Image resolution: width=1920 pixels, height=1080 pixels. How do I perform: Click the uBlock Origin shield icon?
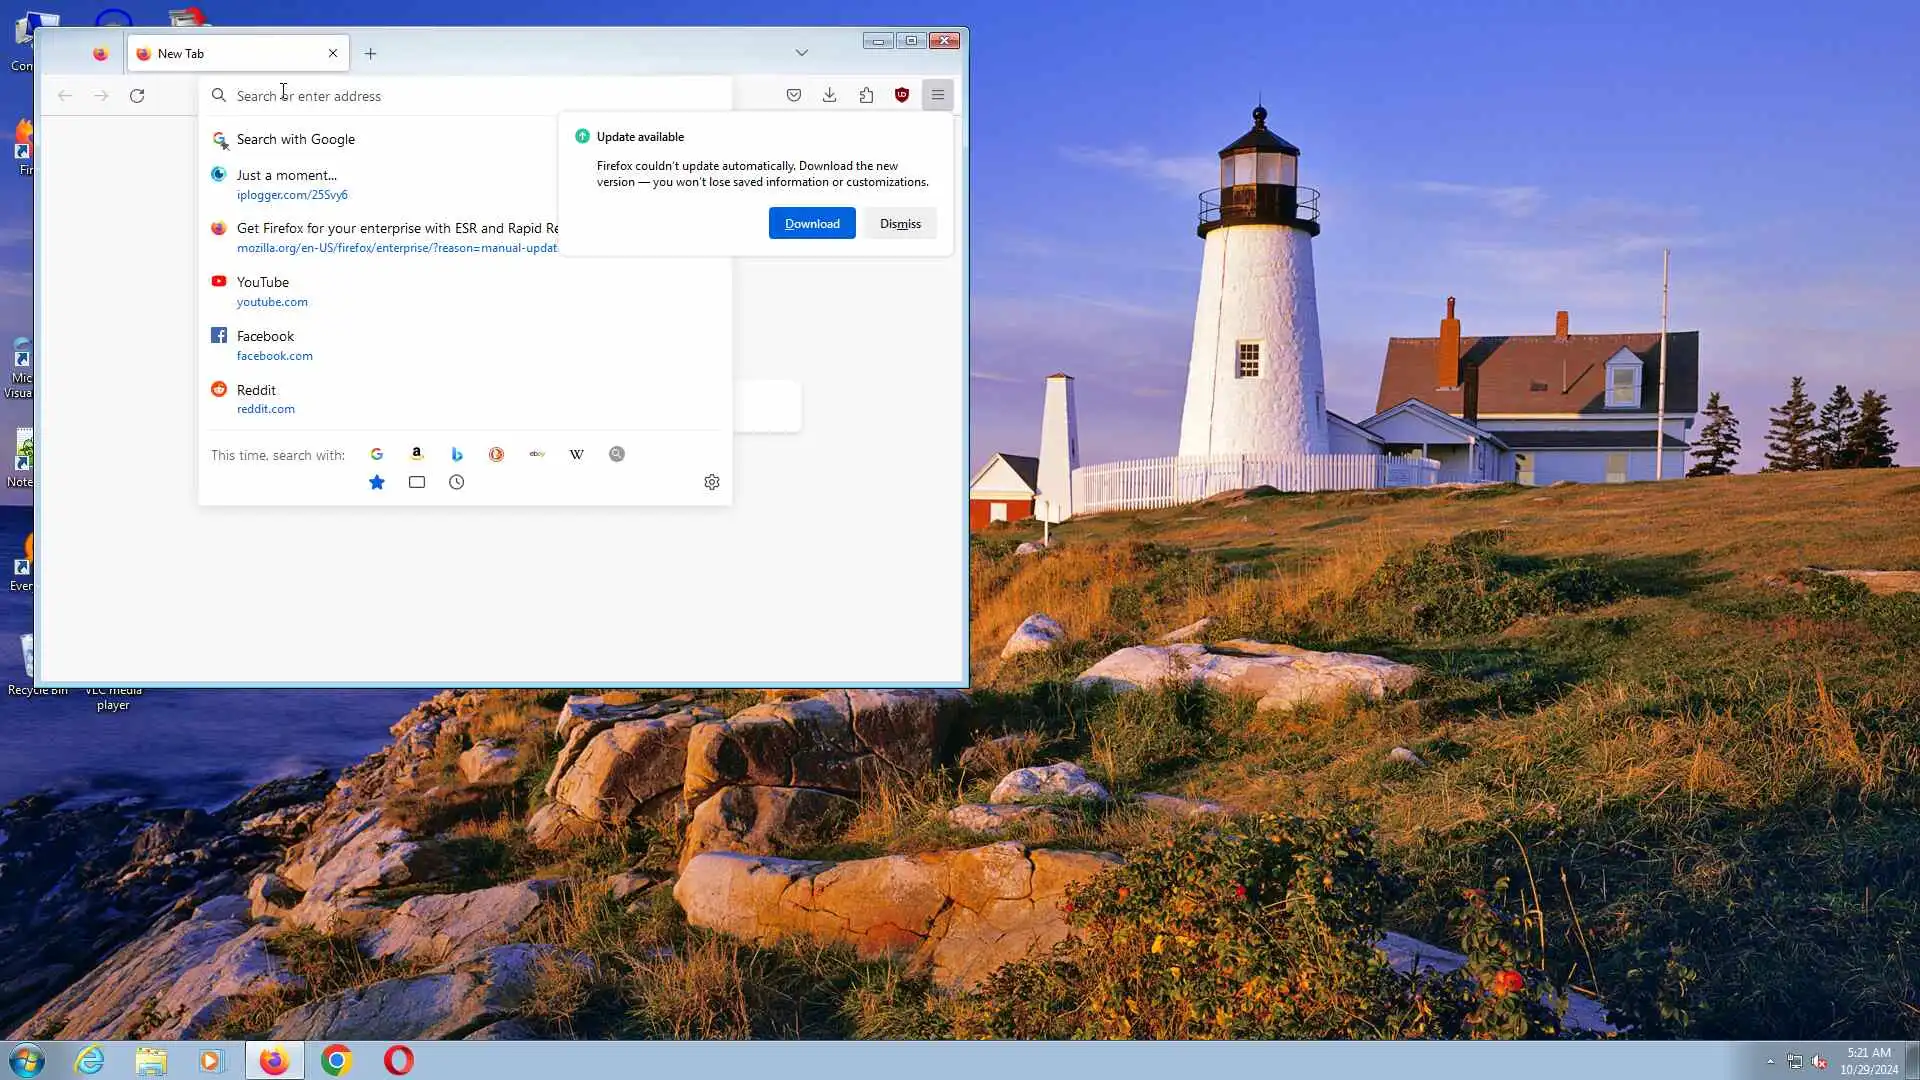[902, 95]
